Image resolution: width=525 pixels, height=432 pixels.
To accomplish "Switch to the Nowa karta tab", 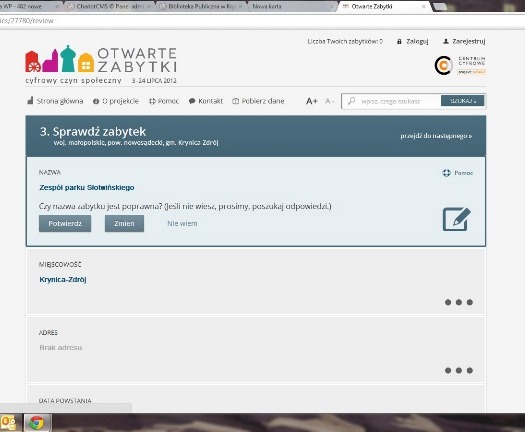I will 291,6.
